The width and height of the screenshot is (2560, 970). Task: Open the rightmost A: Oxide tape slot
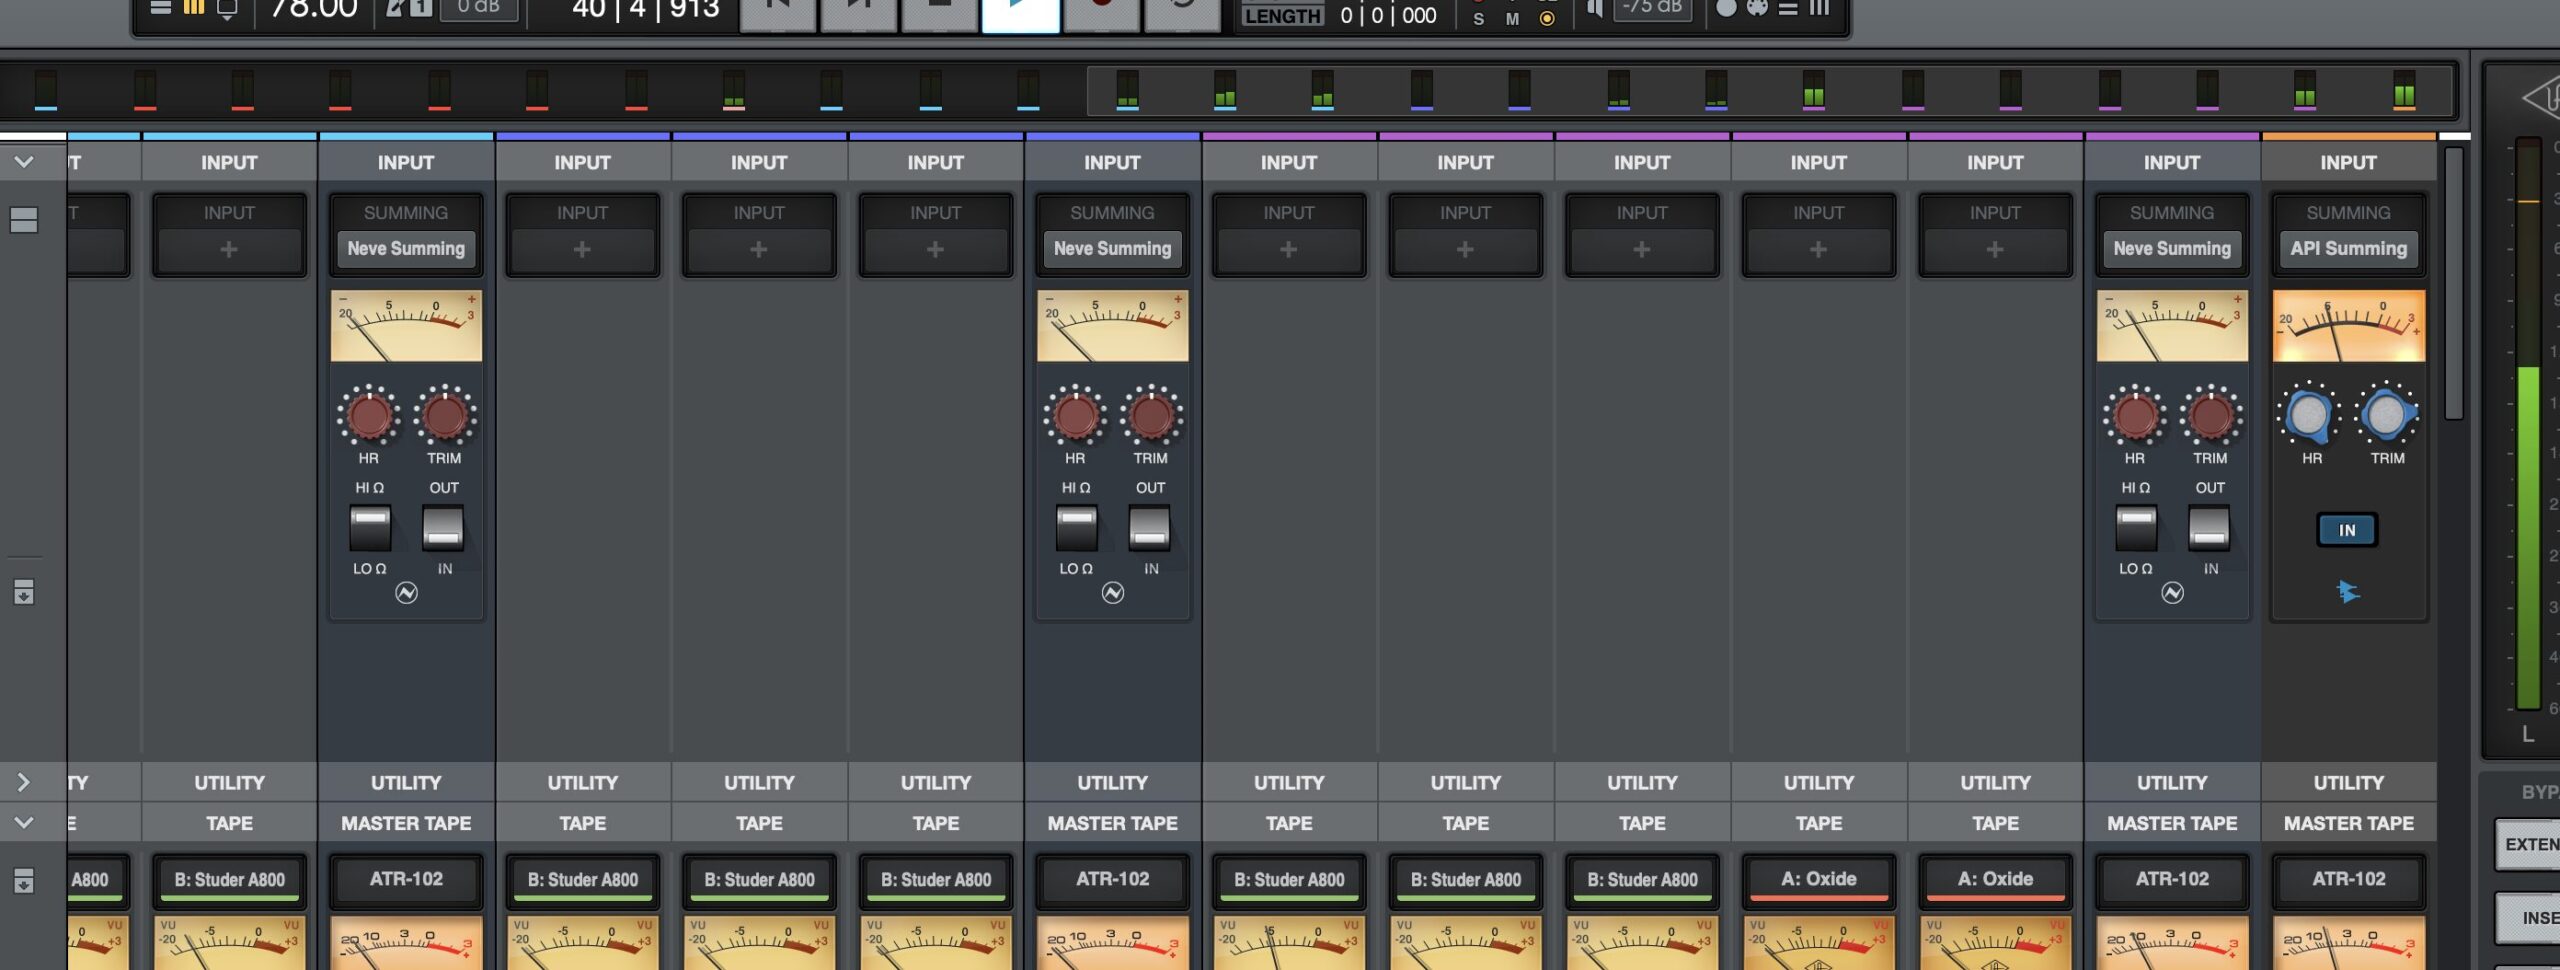1995,880
